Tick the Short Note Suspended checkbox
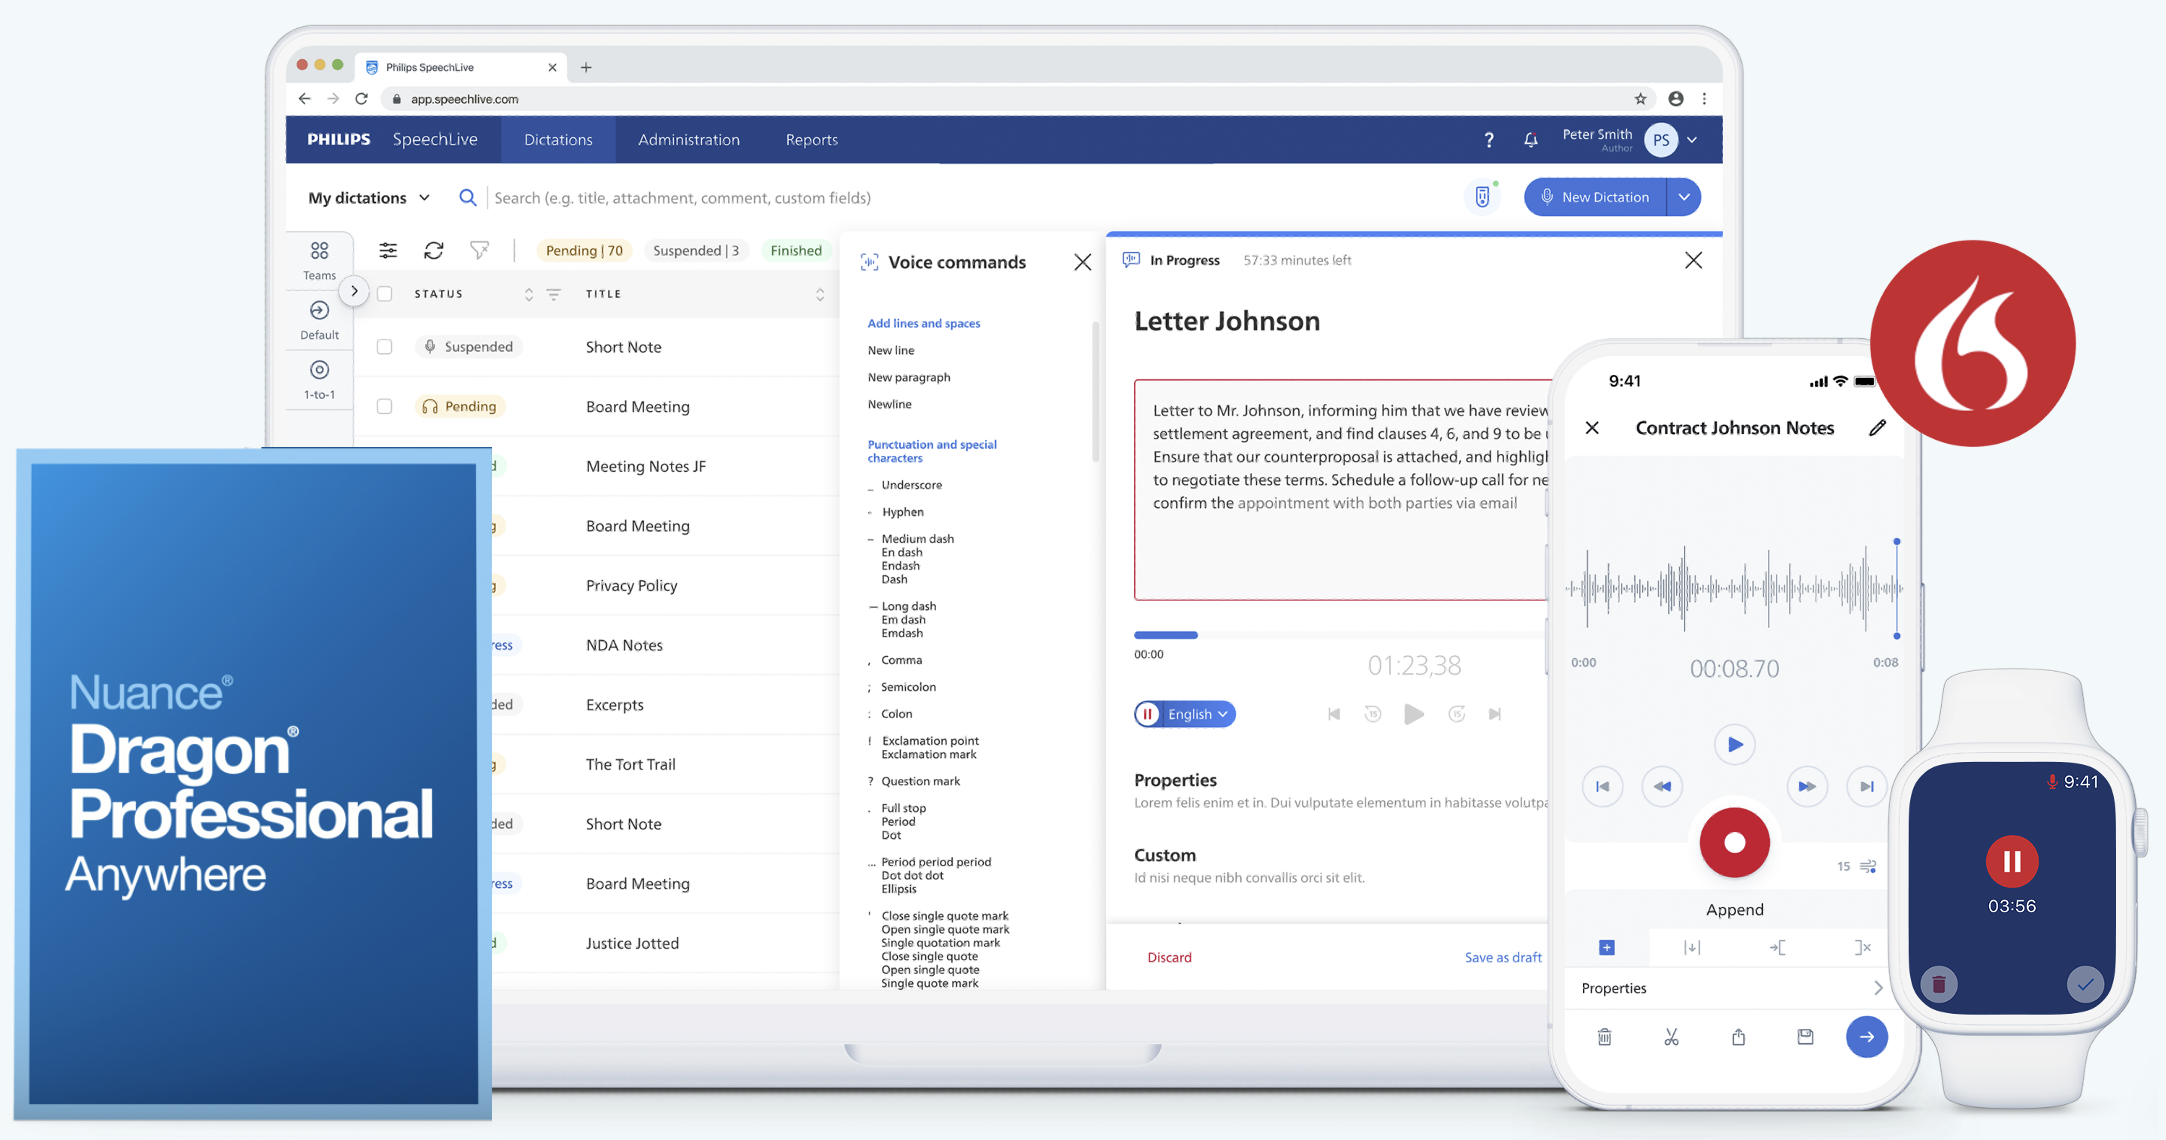 click(x=384, y=347)
